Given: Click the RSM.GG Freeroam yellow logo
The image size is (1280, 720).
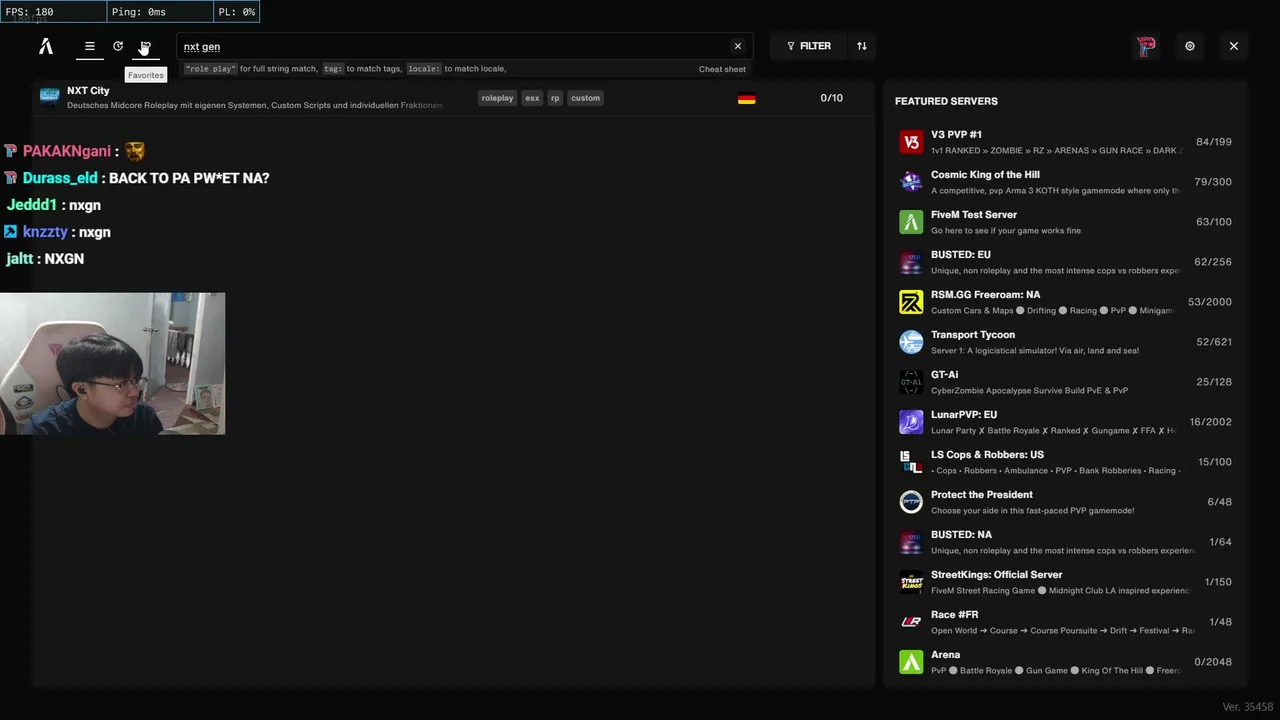Looking at the screenshot, I should tap(911, 302).
